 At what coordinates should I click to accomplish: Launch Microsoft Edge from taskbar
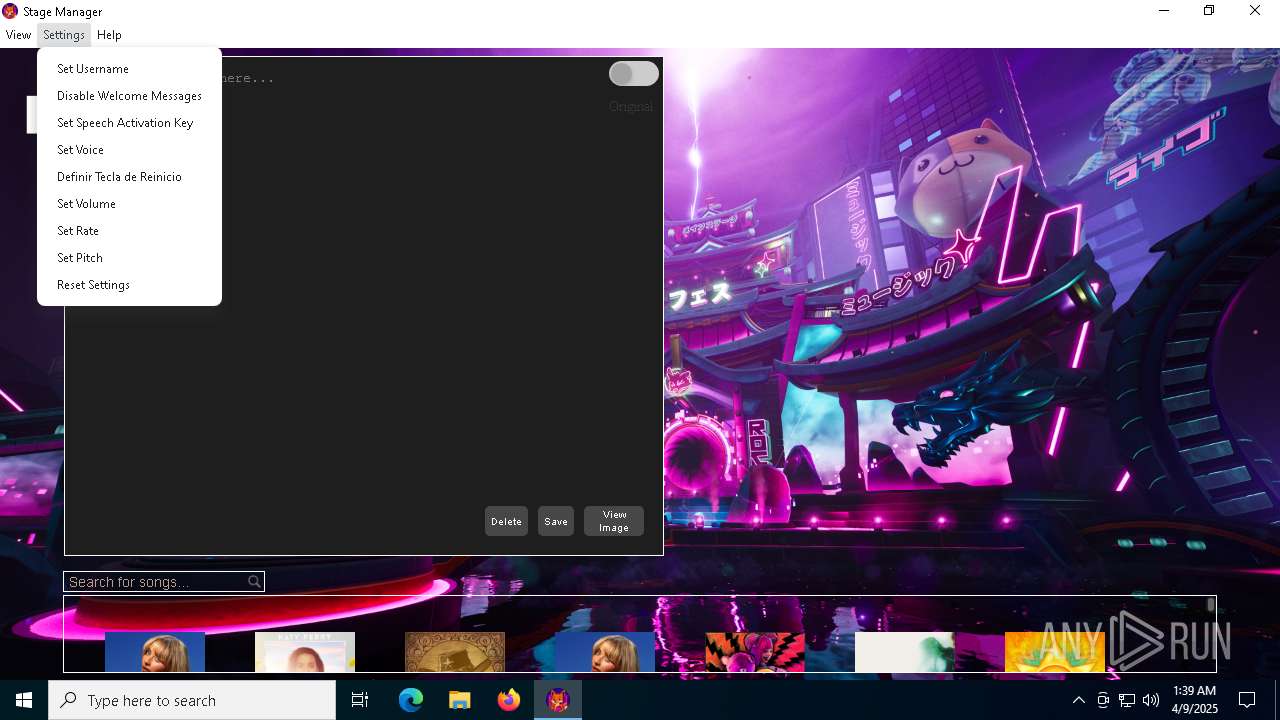(411, 700)
